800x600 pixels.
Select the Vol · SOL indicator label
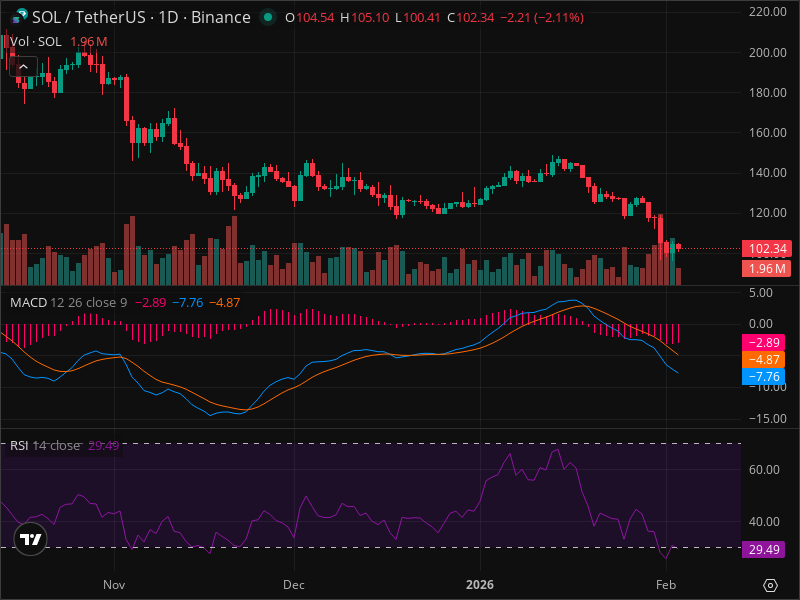click(36, 42)
